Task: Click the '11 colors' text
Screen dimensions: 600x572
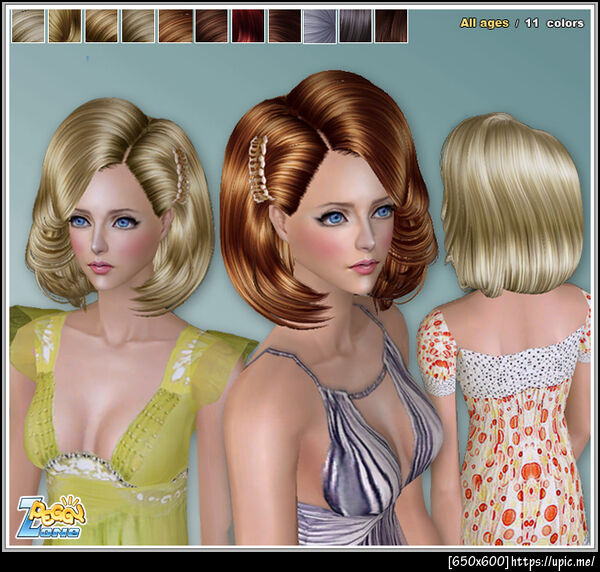Action: (x=554, y=23)
